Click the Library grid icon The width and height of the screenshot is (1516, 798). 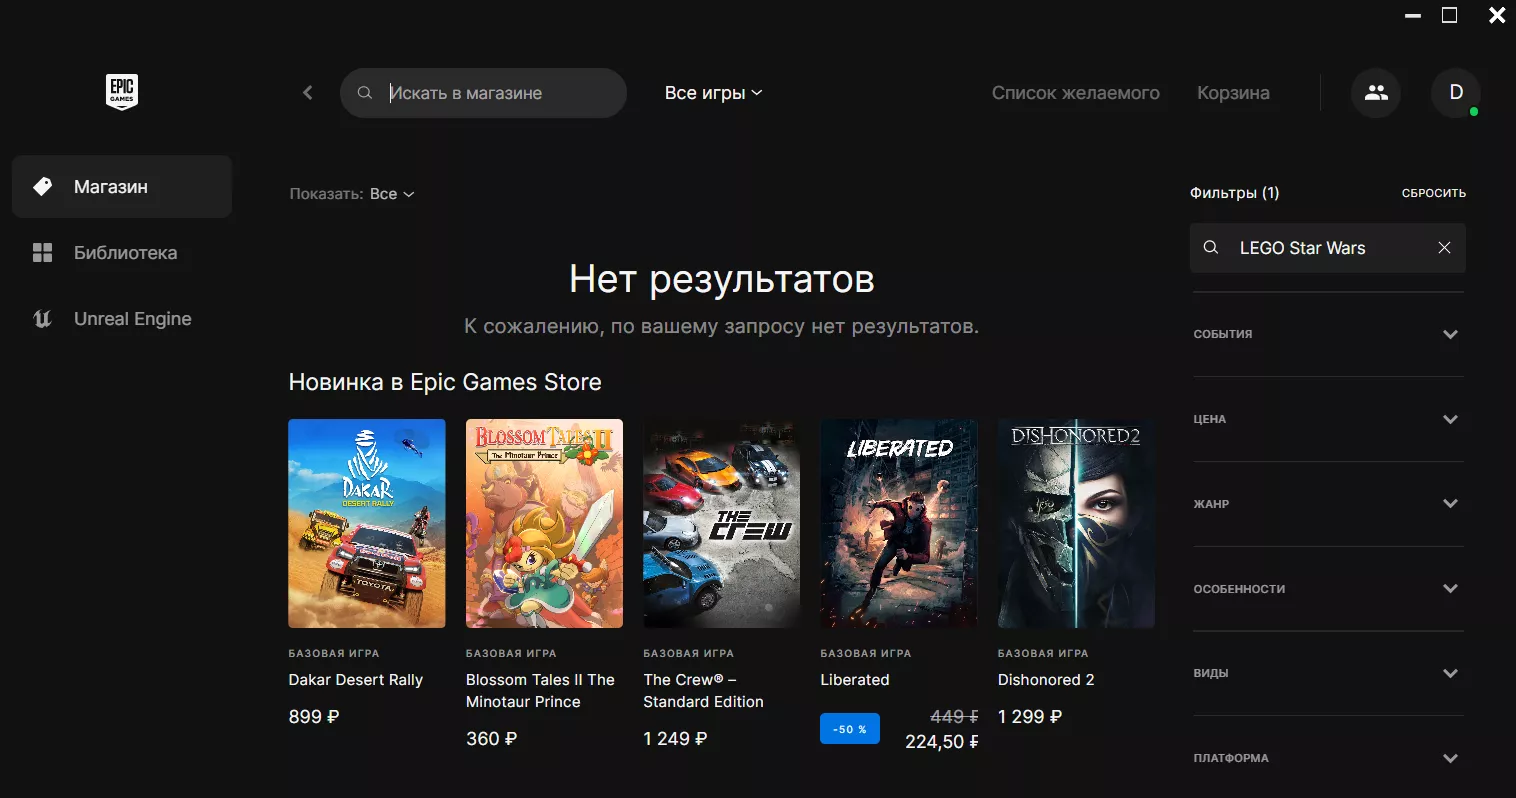point(42,253)
